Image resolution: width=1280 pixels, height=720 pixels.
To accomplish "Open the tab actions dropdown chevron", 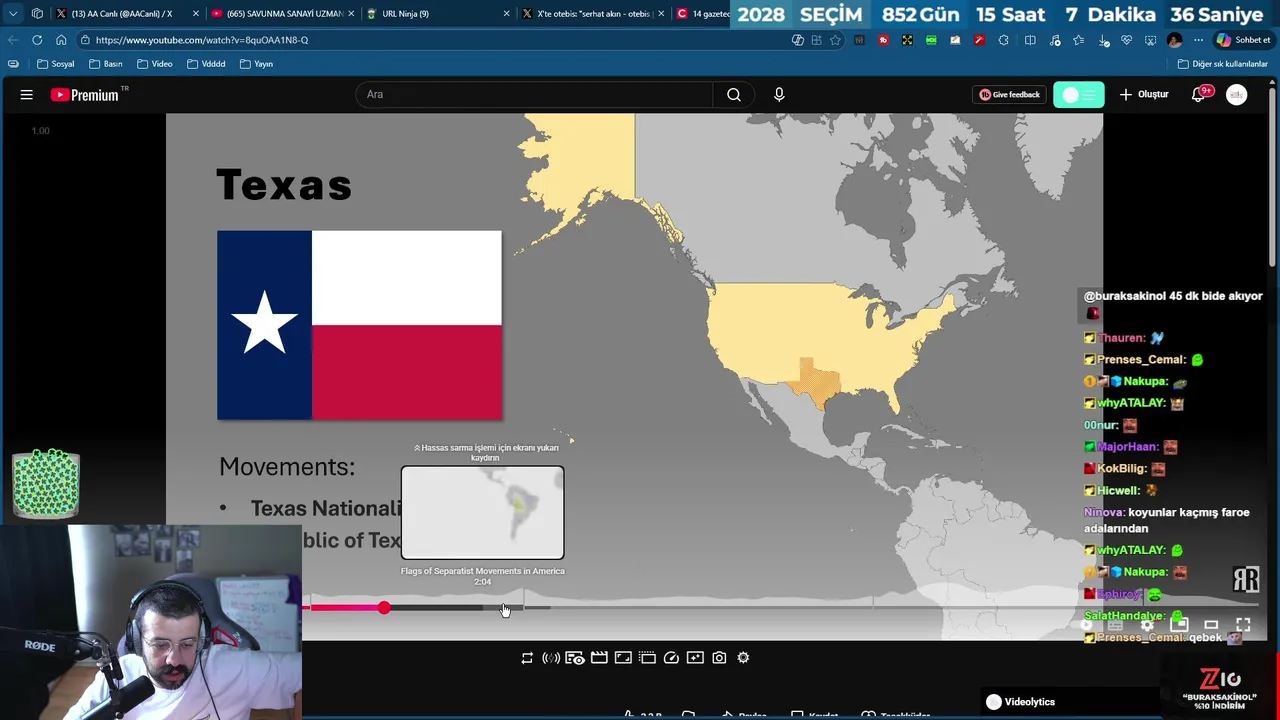I will click(x=13, y=14).
